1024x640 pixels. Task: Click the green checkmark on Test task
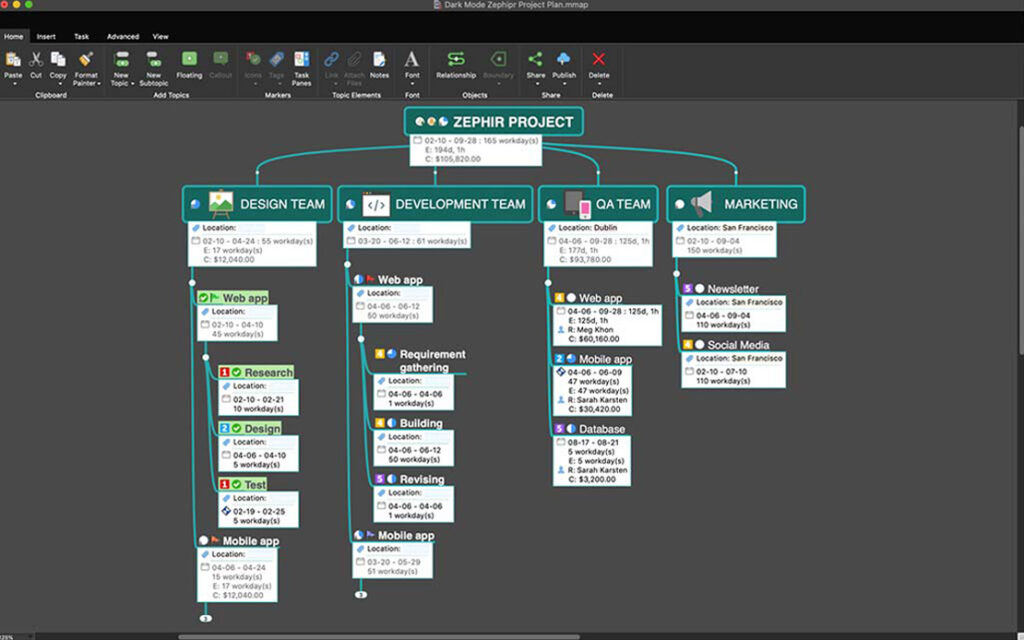pos(237,484)
